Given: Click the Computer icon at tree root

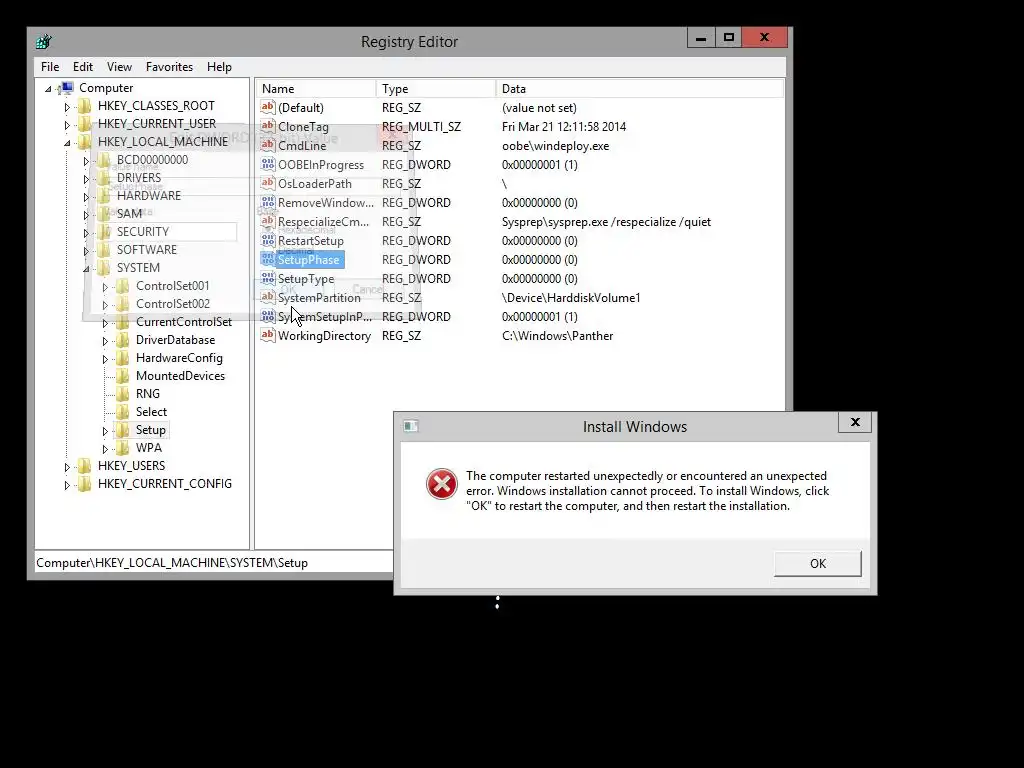Looking at the screenshot, I should tap(66, 88).
